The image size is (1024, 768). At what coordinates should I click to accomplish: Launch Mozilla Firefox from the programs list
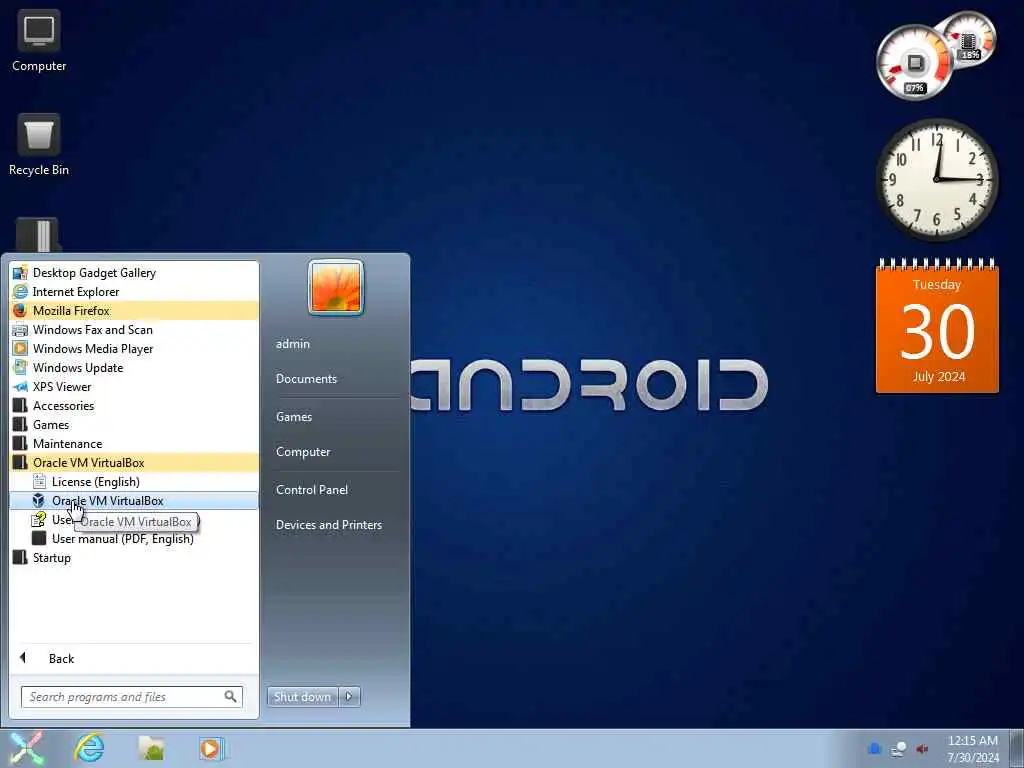[134, 311]
